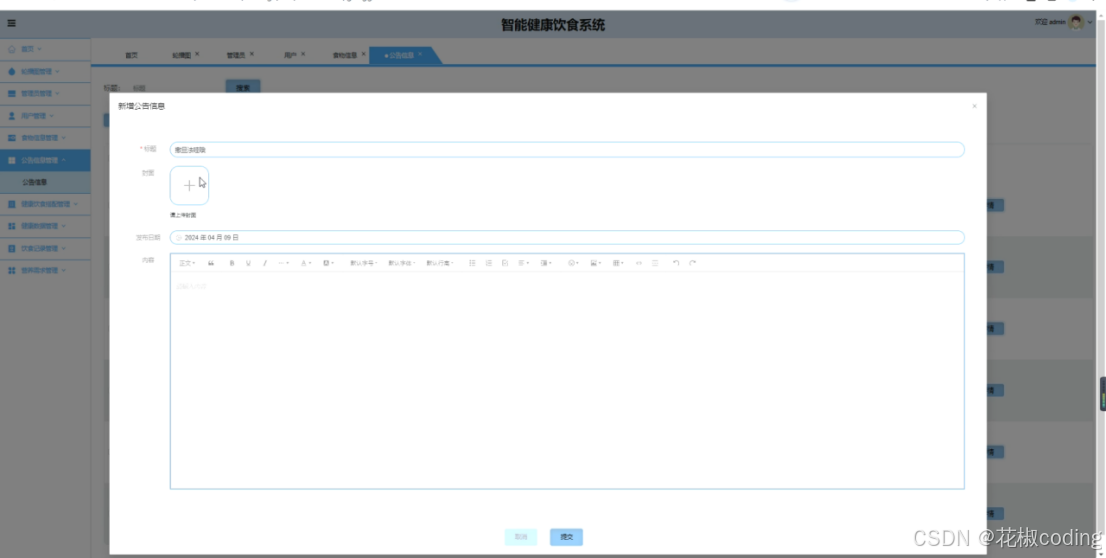Expand 饮食记录管理 sidebar menu
Image resolution: width=1106 pixels, height=558 pixels.
tap(45, 248)
